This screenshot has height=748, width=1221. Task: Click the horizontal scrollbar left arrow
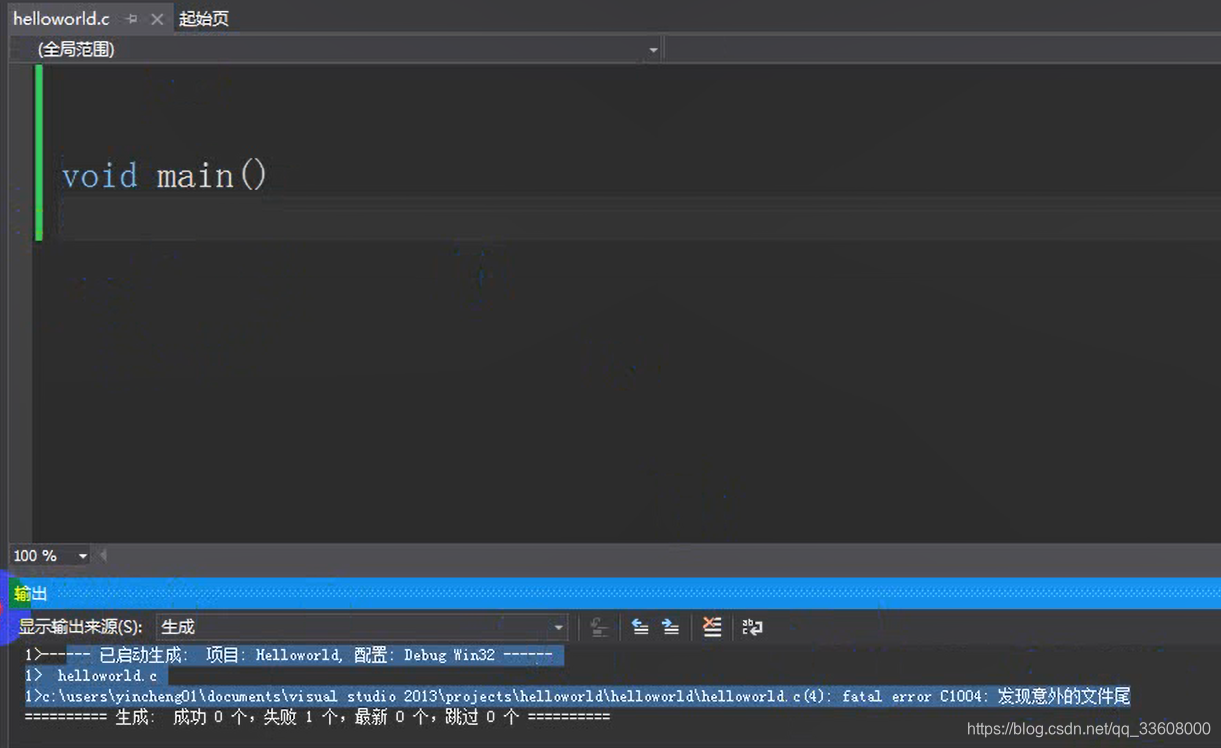point(102,555)
